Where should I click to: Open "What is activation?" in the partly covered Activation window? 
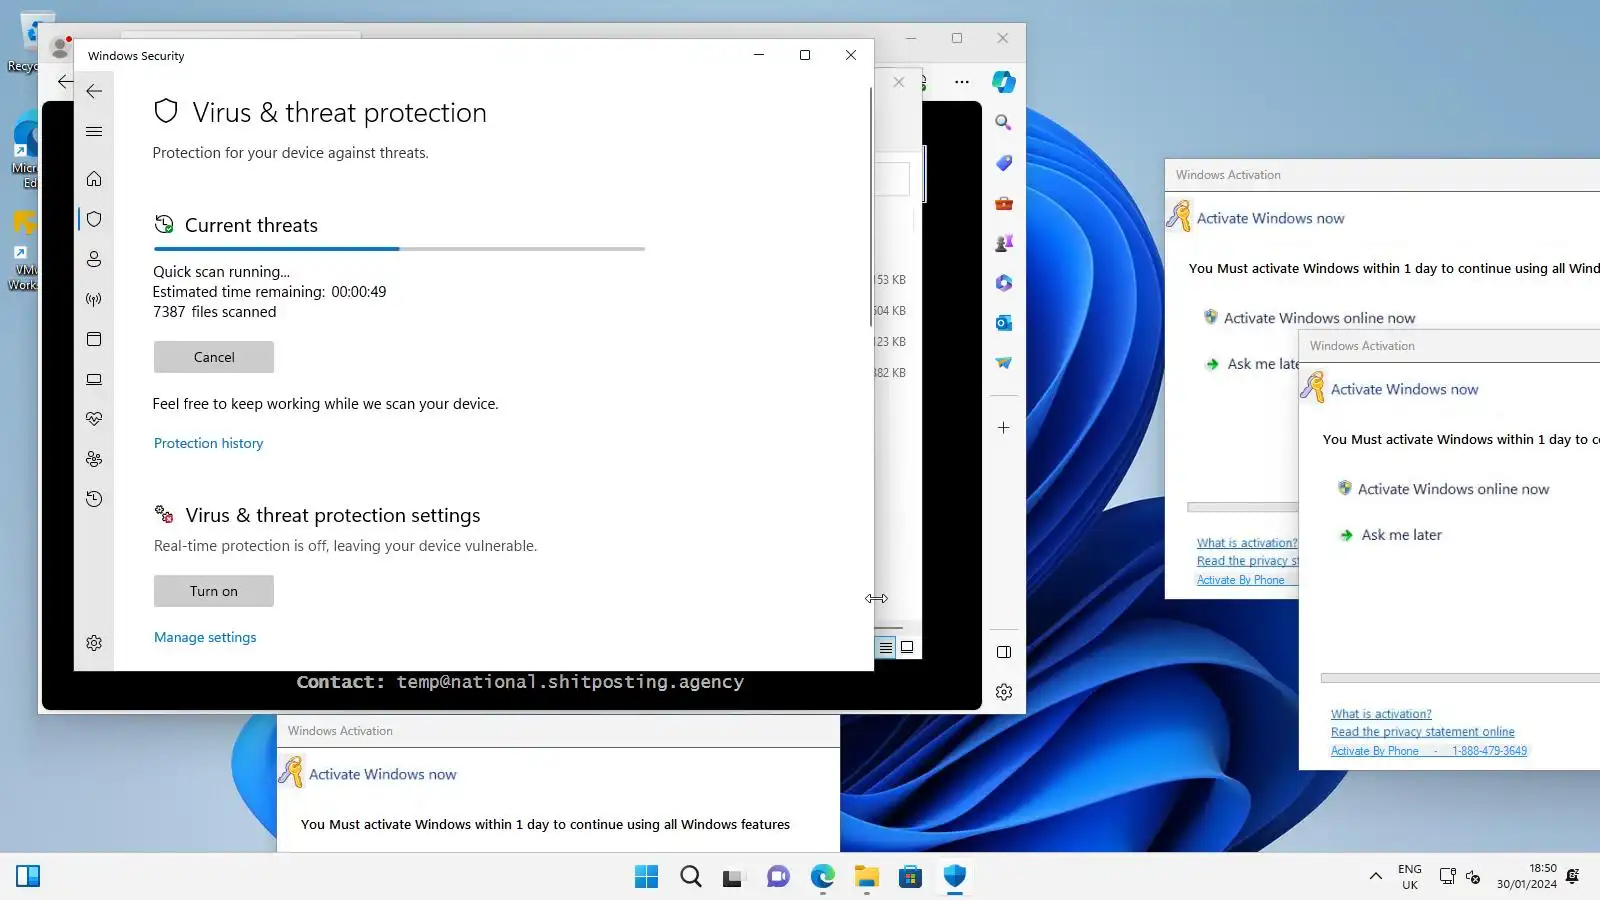point(1247,543)
